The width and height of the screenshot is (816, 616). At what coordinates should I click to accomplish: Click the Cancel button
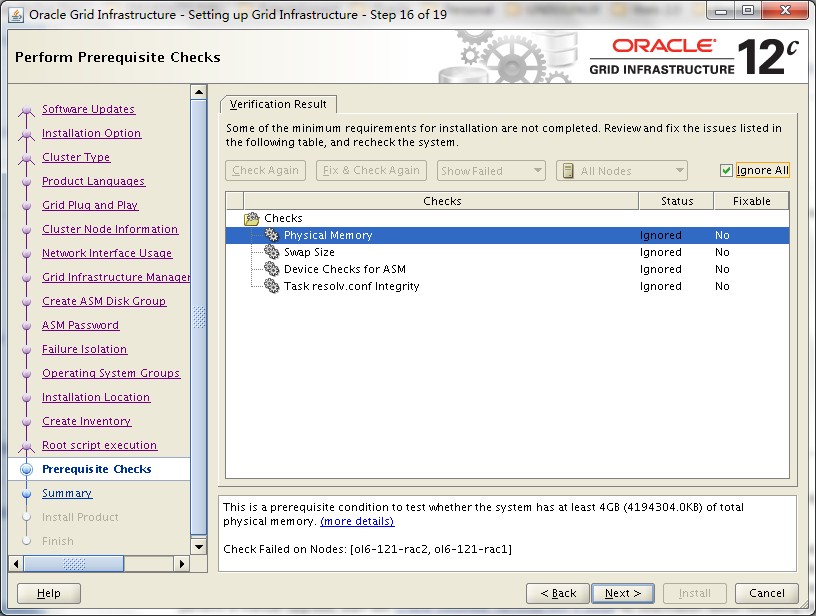(767, 593)
